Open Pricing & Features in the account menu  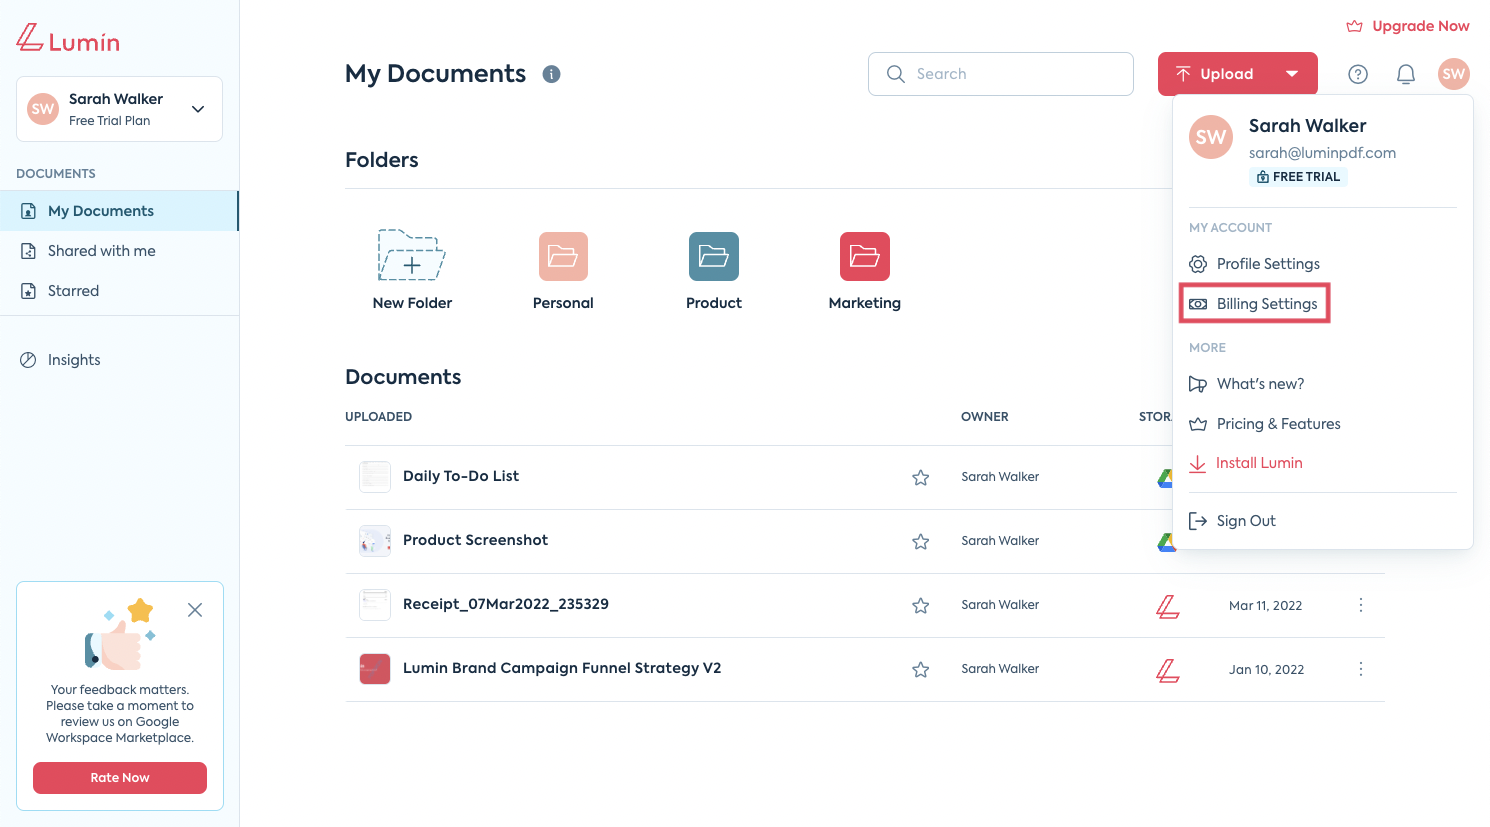coord(1264,424)
